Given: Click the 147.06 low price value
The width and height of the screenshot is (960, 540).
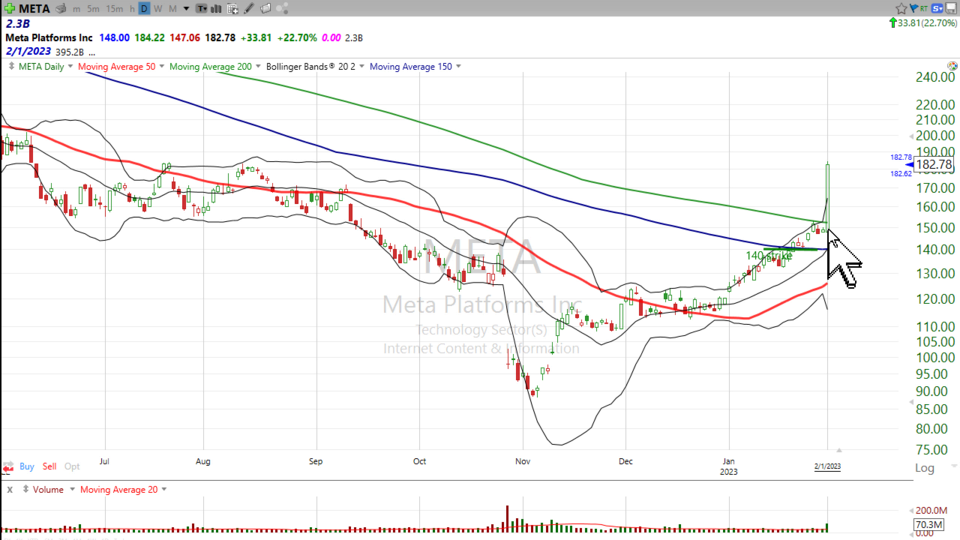Looking at the screenshot, I should 184,37.
